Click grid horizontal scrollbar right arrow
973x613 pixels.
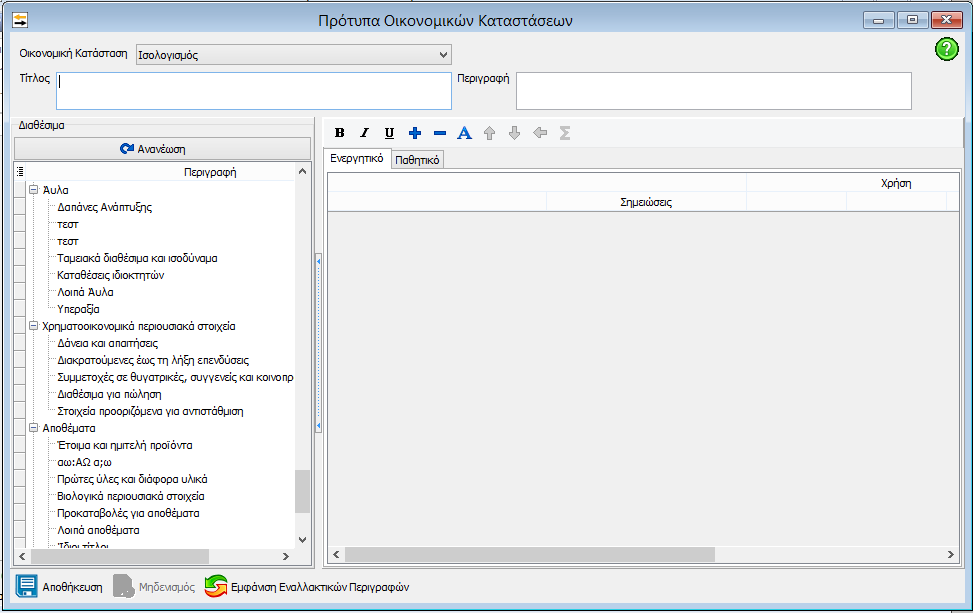tap(951, 555)
